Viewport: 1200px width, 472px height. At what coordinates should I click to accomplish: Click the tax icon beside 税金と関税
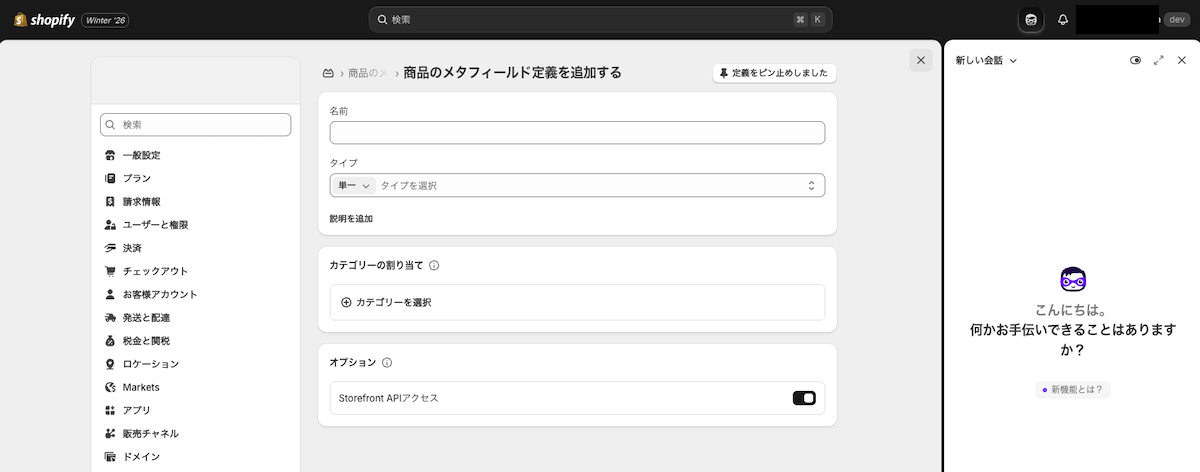click(x=110, y=340)
